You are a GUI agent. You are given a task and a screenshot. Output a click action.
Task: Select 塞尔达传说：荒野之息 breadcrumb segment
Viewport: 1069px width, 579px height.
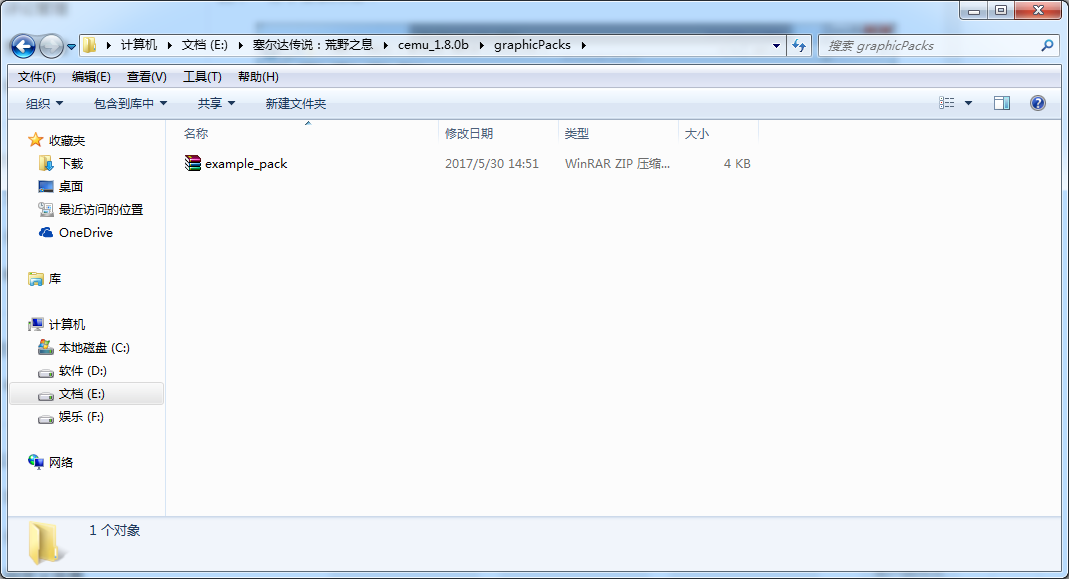coord(313,45)
